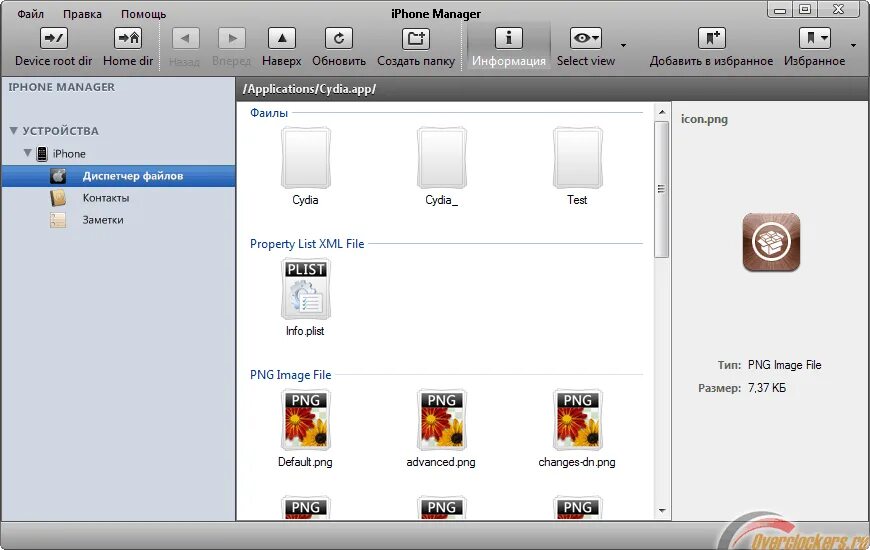The height and width of the screenshot is (550, 870).
Task: Add current path via Добавить в избранное
Action: [x=711, y=48]
